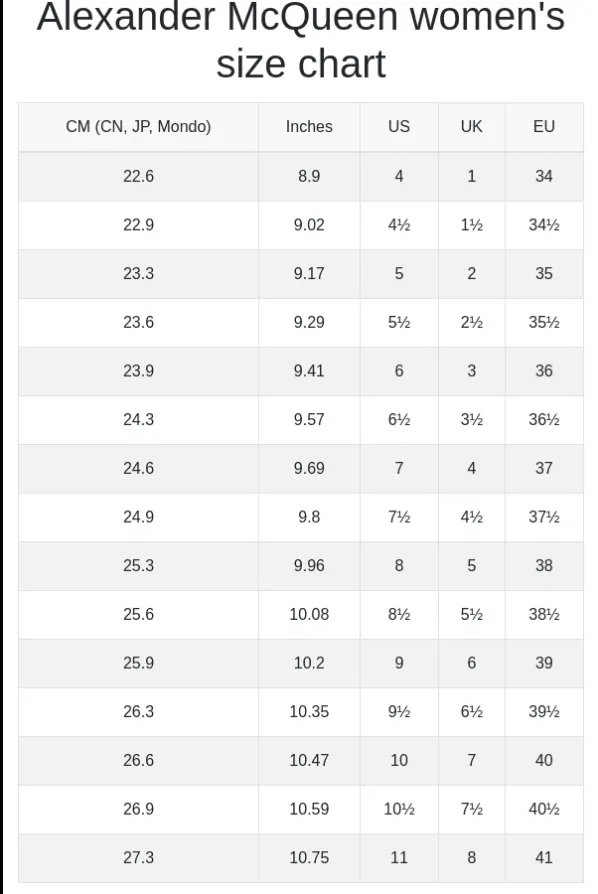This screenshot has width=598, height=894.
Task: Click the EU 36 cell
Action: click(x=544, y=371)
